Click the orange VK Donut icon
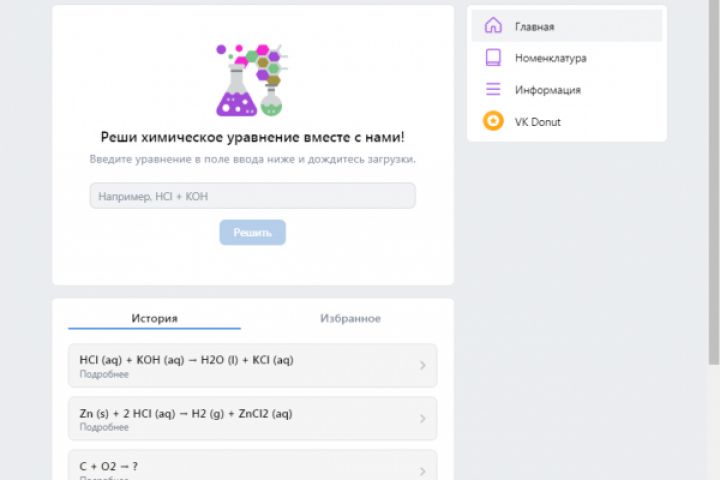The height and width of the screenshot is (480, 720). [493, 121]
